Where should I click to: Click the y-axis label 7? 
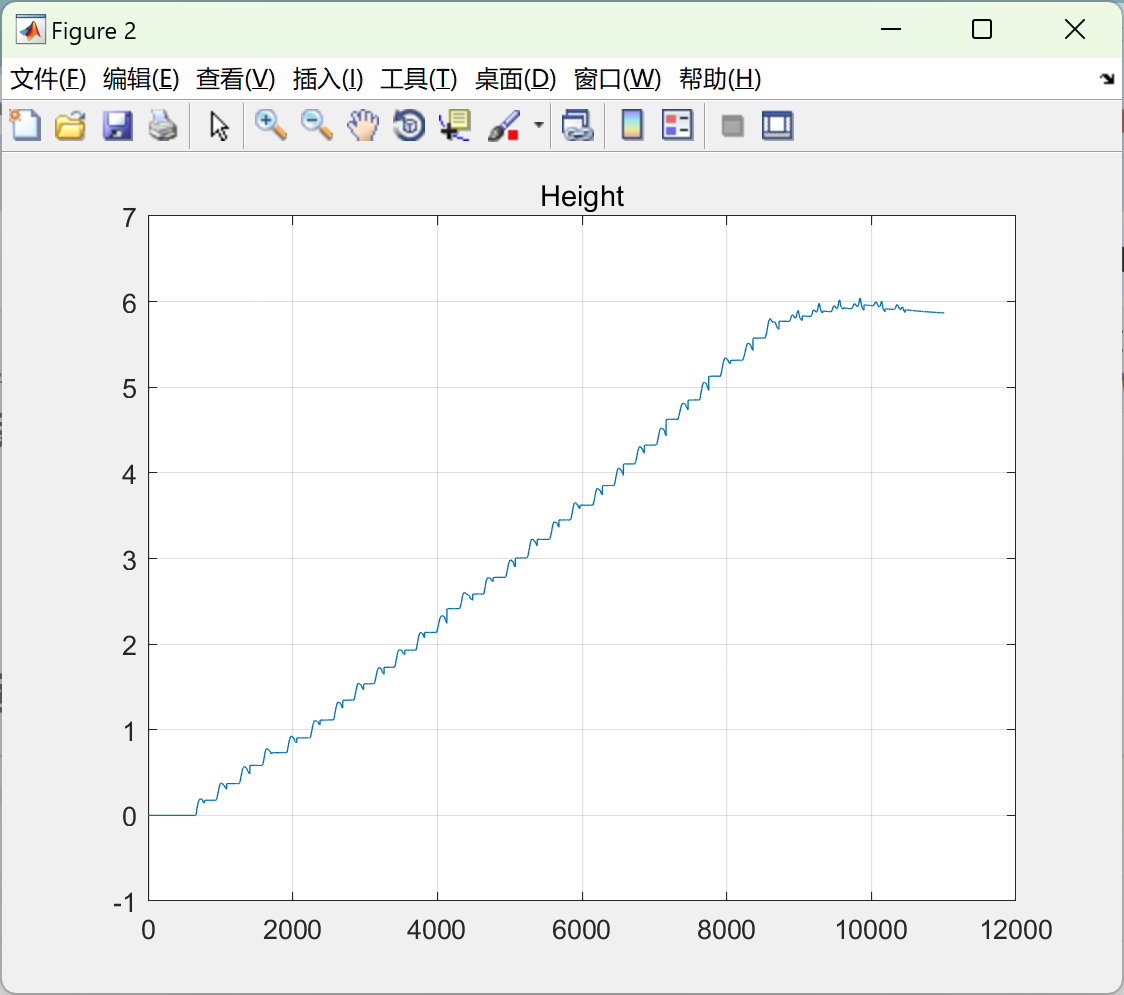coord(129,218)
